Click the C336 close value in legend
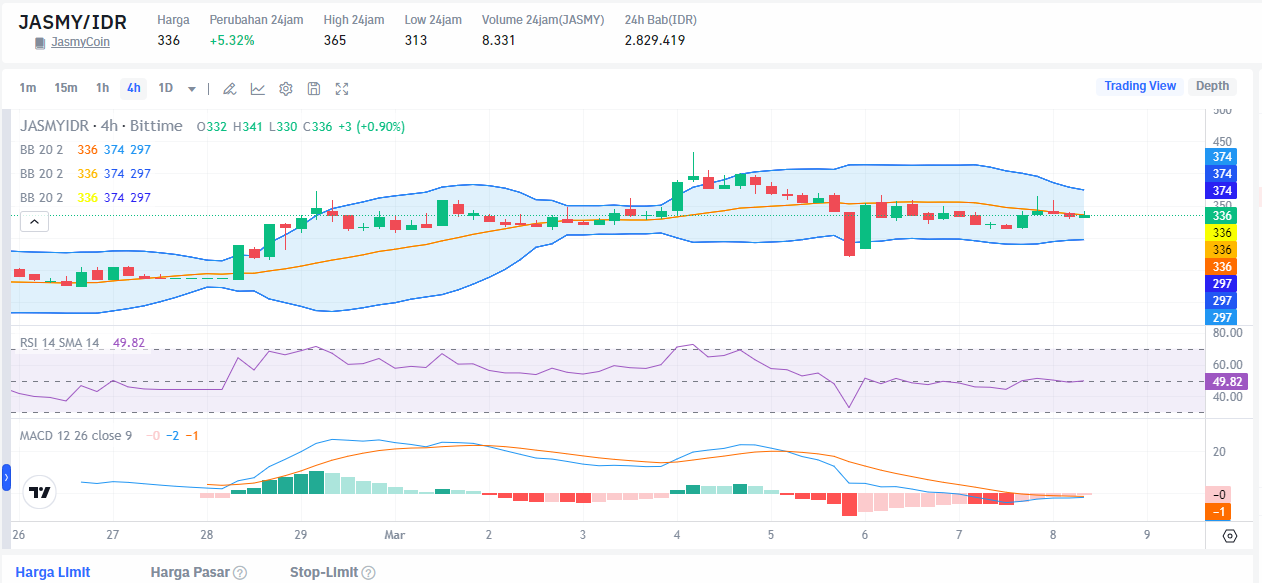Image resolution: width=1262 pixels, height=583 pixels. (x=318, y=126)
